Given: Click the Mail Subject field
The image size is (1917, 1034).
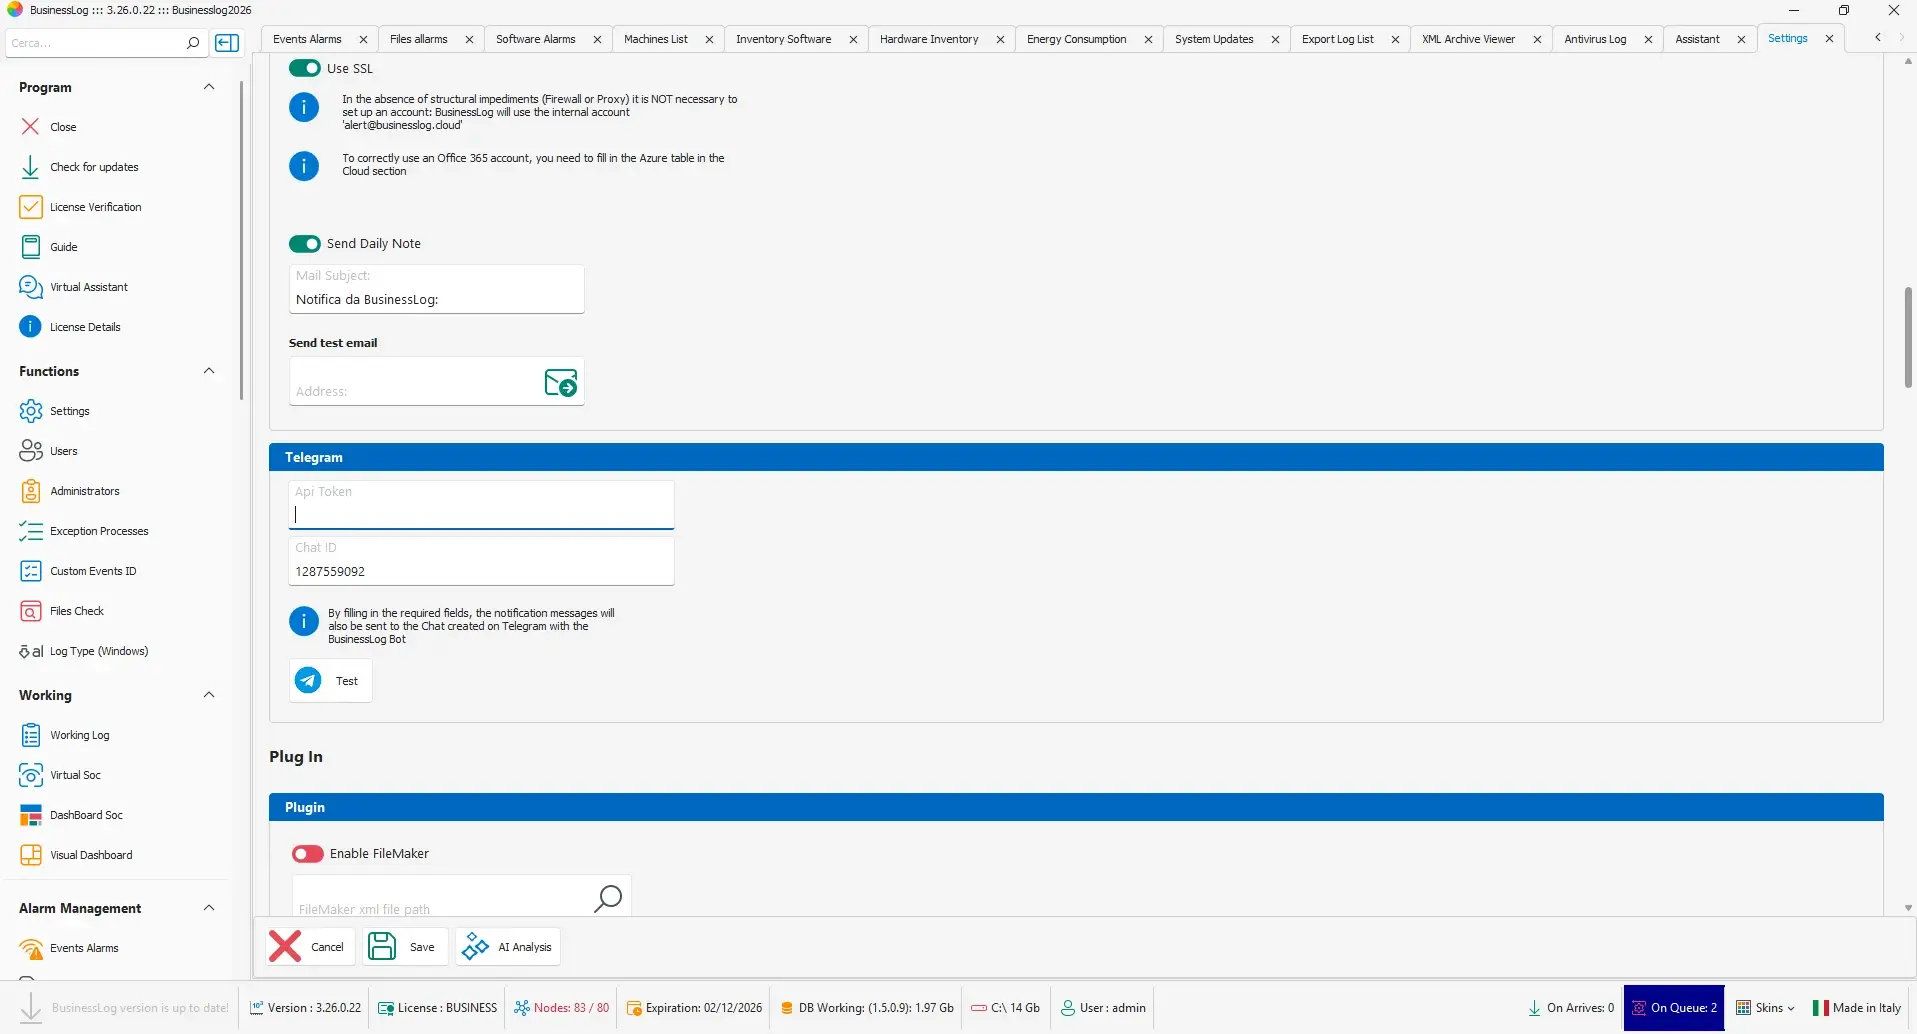Looking at the screenshot, I should [x=436, y=289].
